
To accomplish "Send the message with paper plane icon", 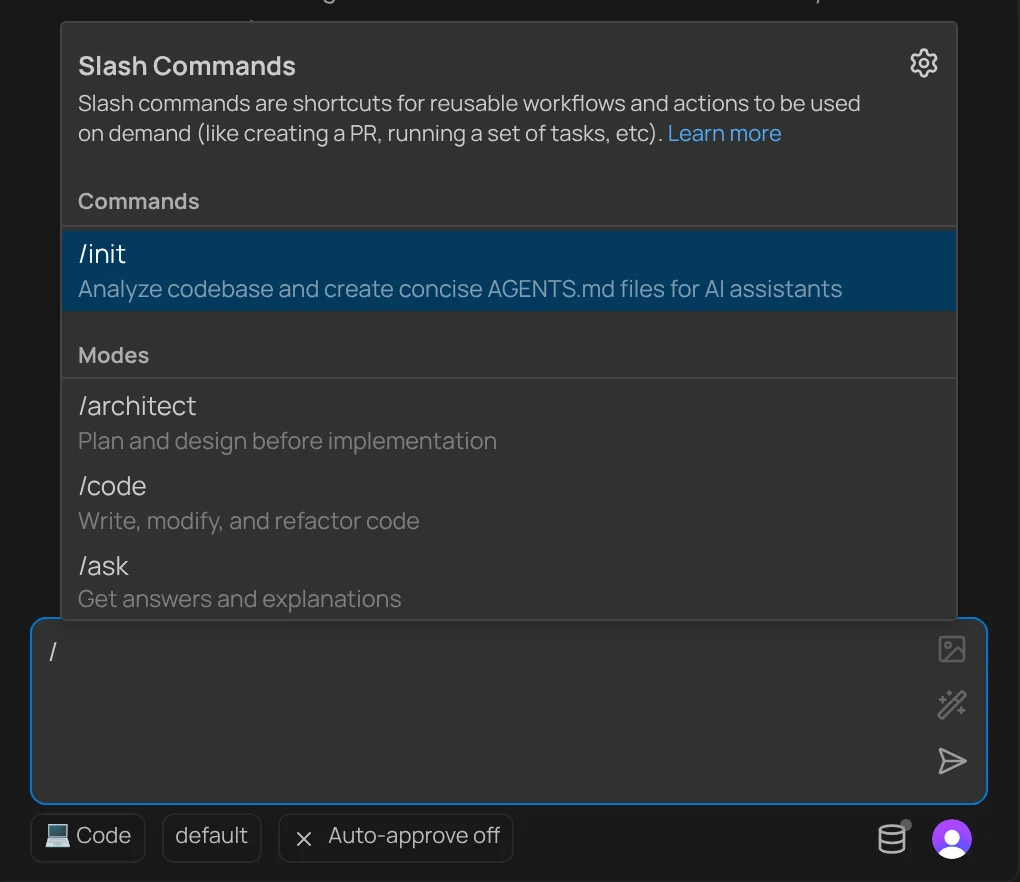I will pos(952,761).
